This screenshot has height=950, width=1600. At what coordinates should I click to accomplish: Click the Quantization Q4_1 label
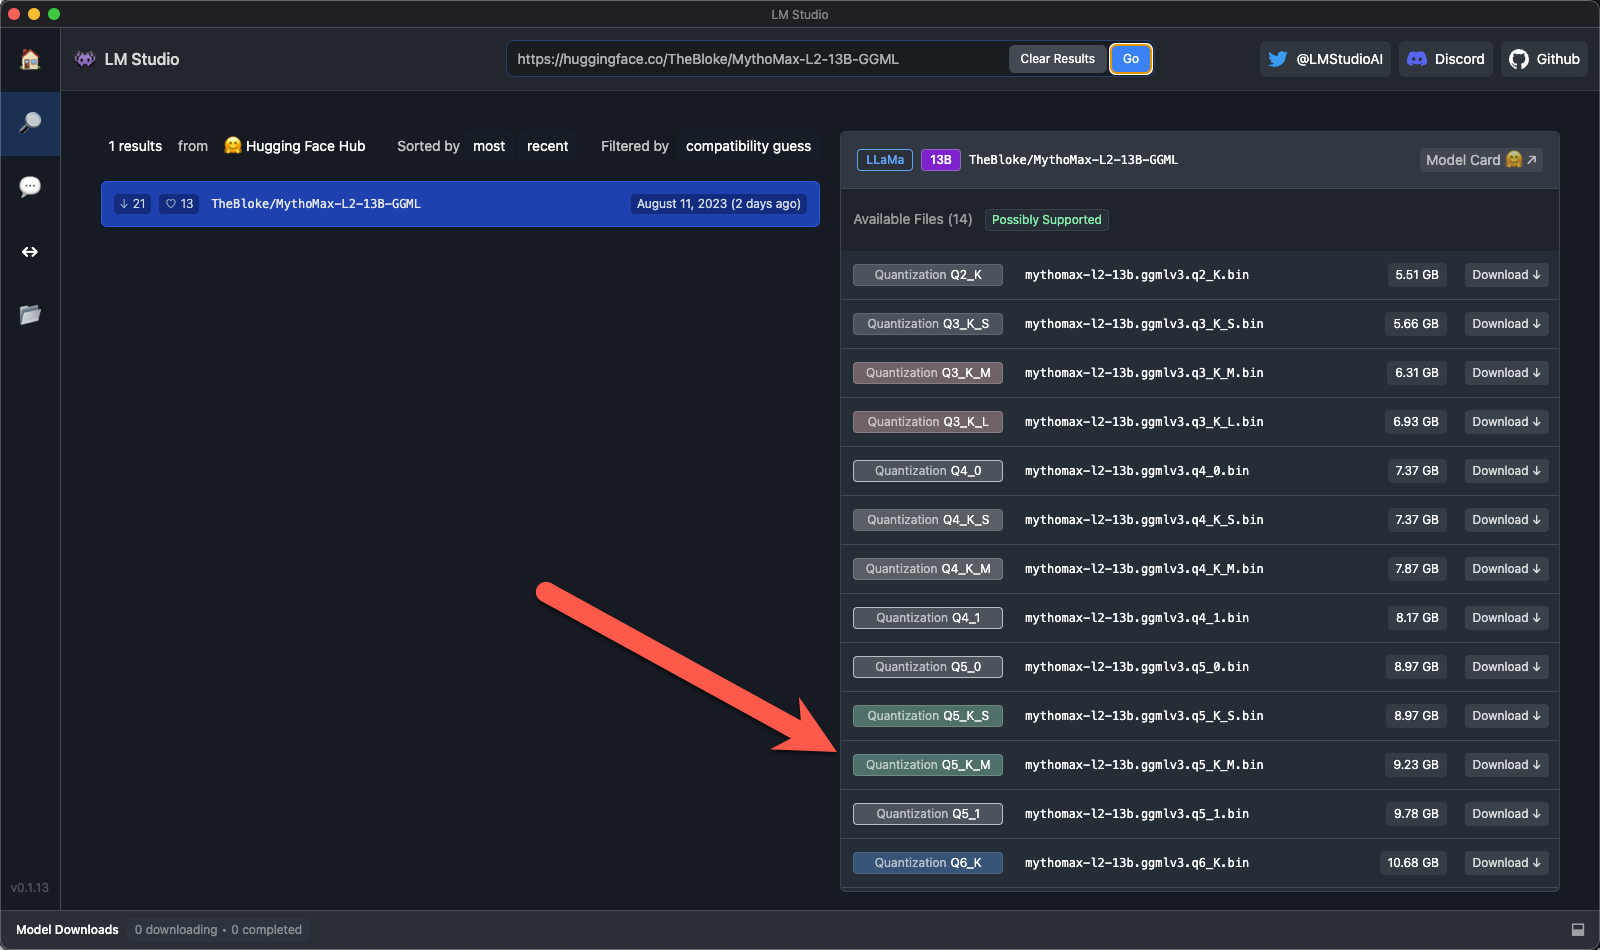pos(928,618)
